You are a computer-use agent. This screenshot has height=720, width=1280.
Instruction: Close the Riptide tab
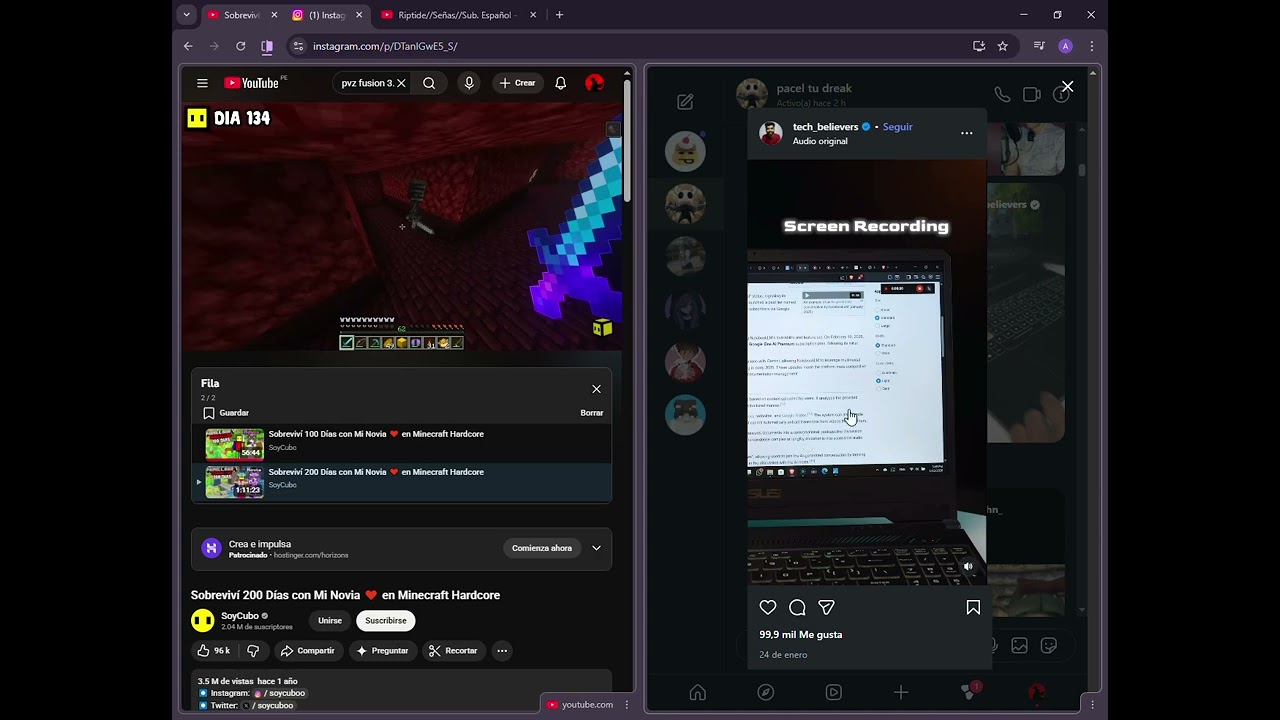point(533,15)
